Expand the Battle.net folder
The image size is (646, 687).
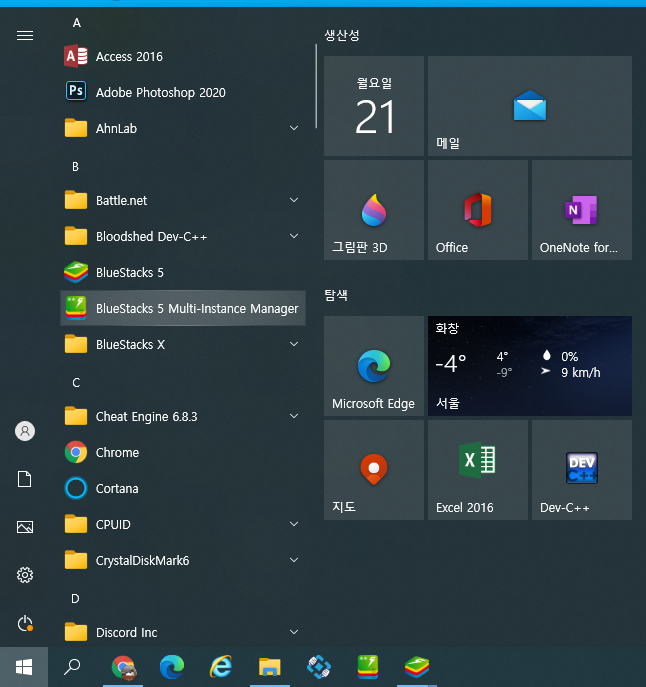pos(183,200)
